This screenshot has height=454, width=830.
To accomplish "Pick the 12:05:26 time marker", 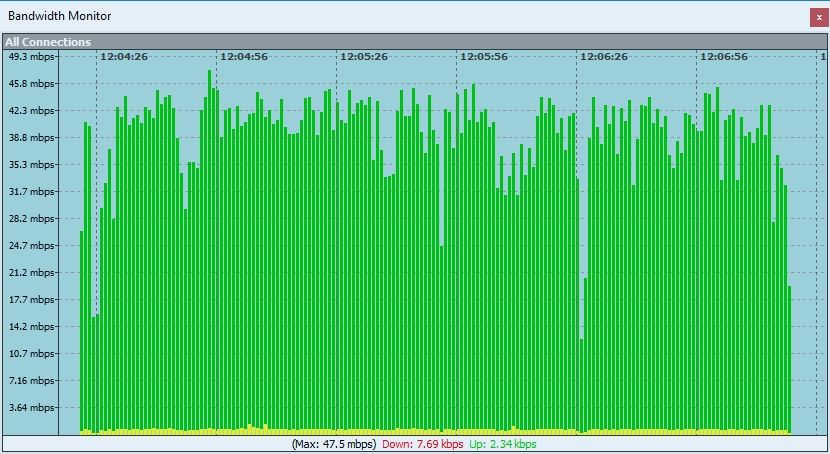I will tap(364, 57).
